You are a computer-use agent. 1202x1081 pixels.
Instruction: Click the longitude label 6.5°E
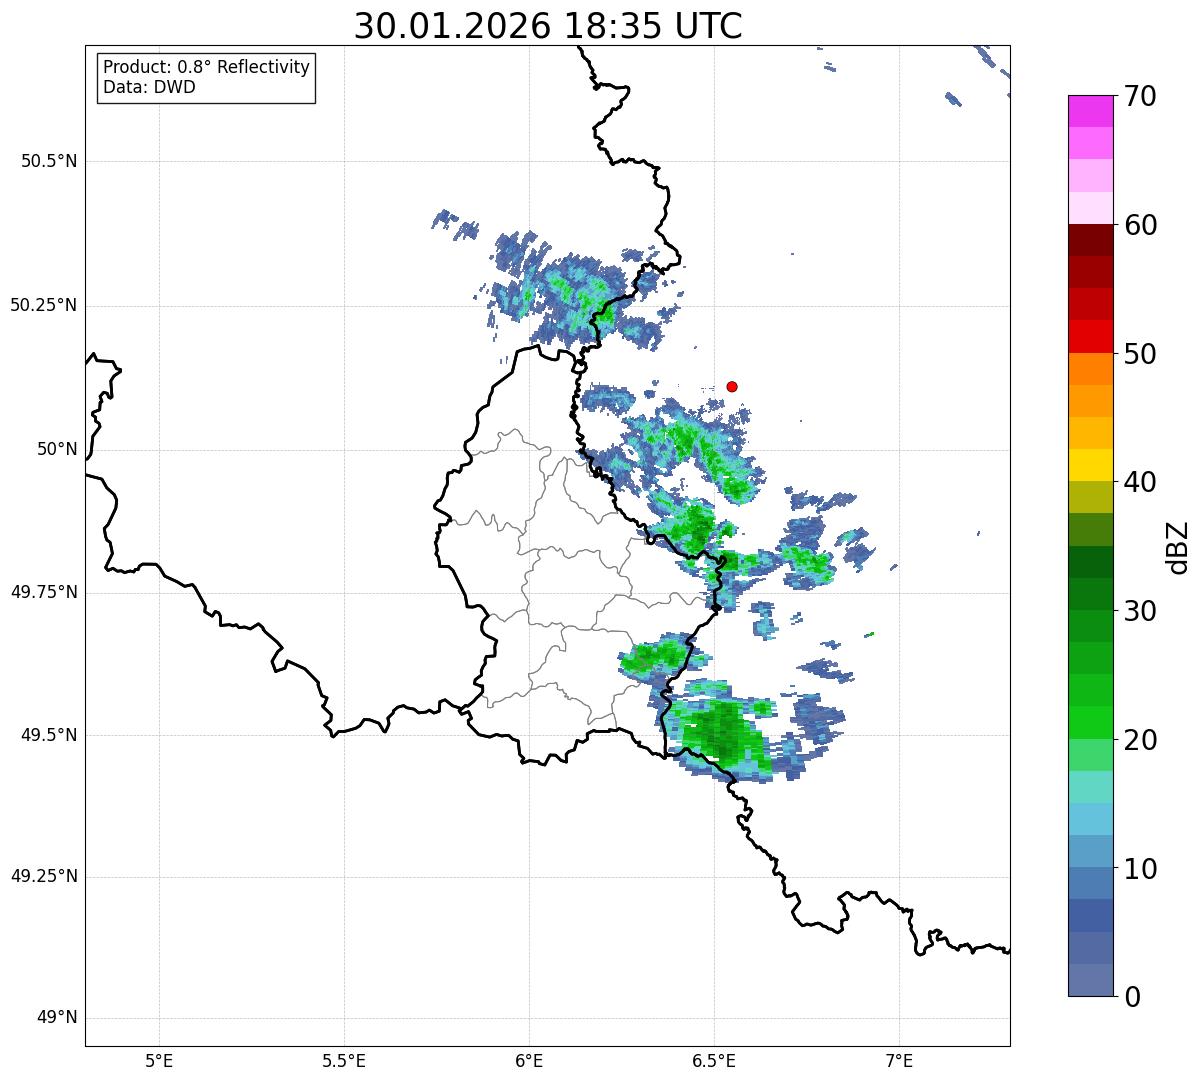[x=714, y=1061]
